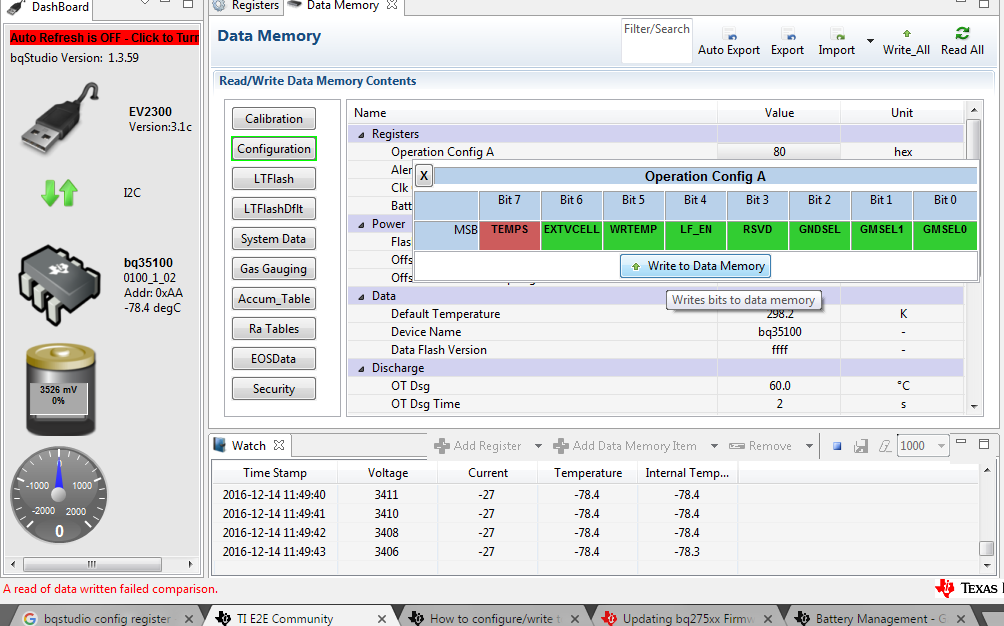This screenshot has height=626, width=1004.
Task: Toggle the GNDSEL bit 2 cell
Action: click(x=820, y=235)
